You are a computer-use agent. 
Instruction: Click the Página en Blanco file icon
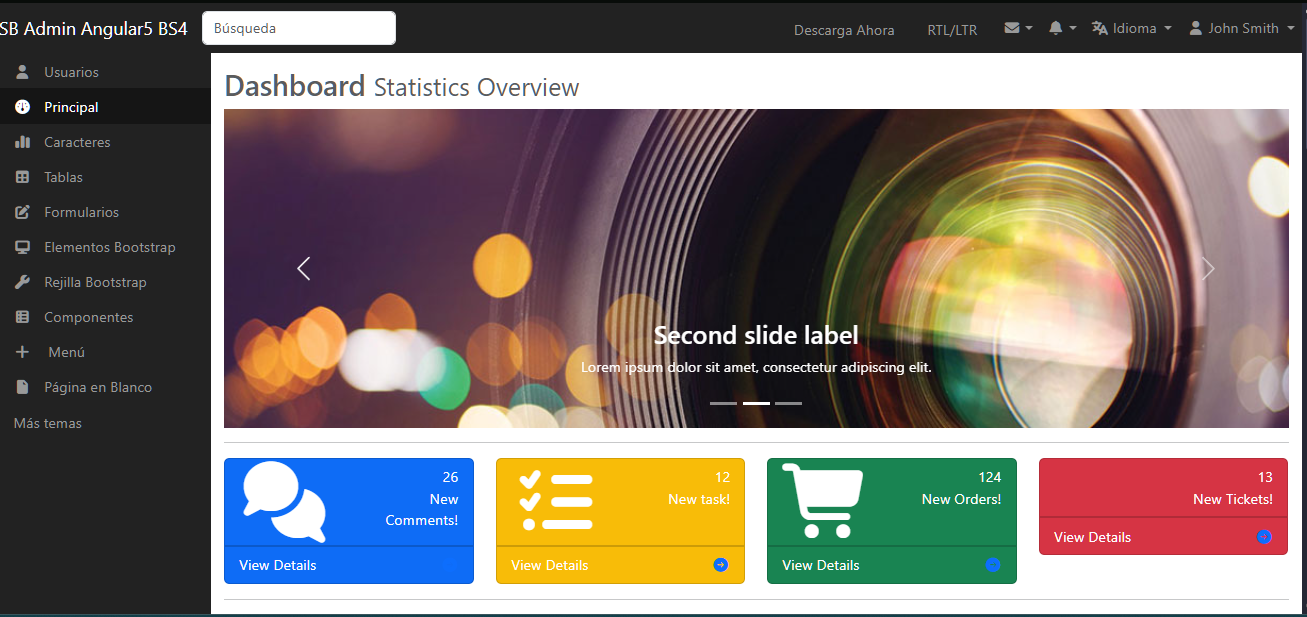(x=22, y=387)
